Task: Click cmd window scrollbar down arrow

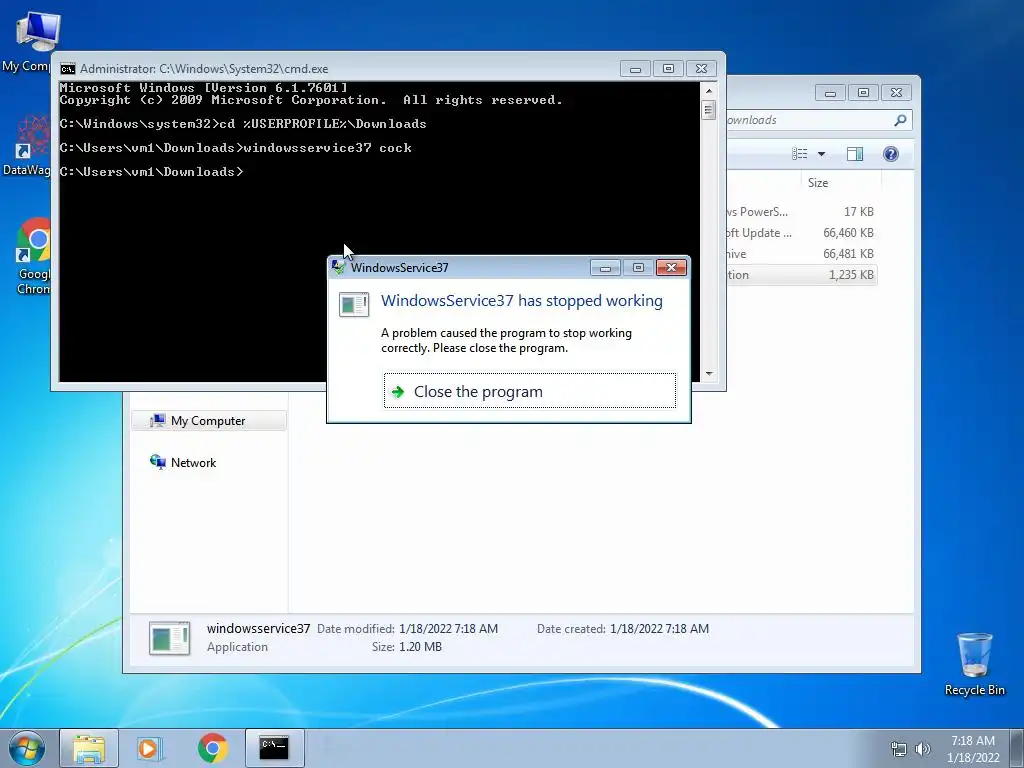Action: 709,374
